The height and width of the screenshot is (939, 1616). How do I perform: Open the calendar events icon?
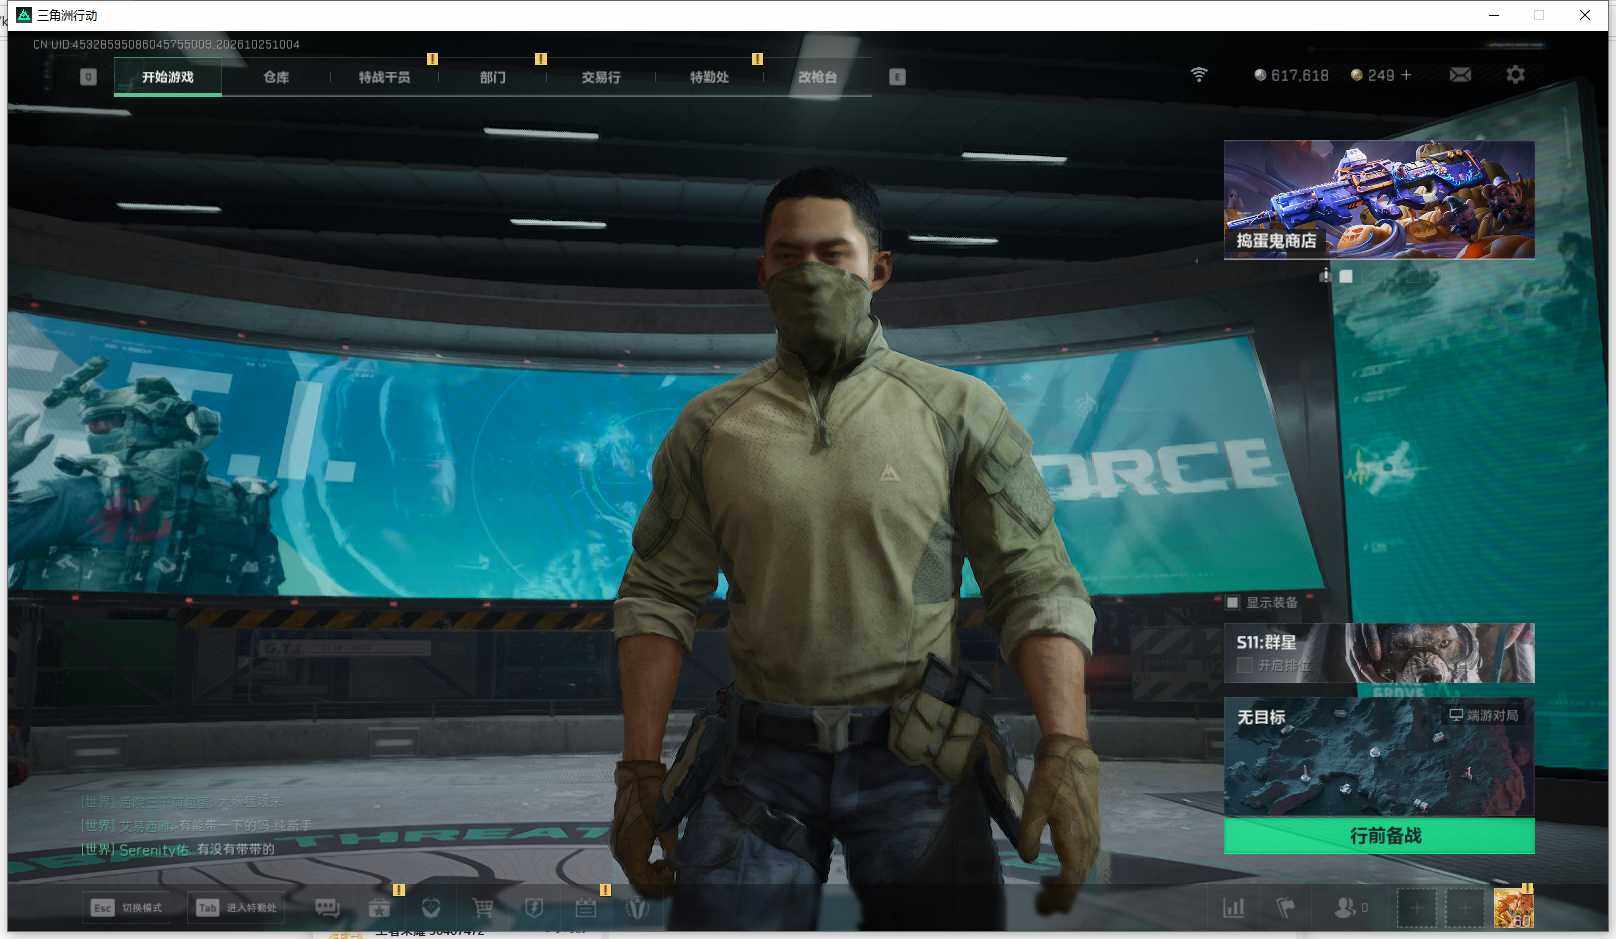[x=586, y=908]
